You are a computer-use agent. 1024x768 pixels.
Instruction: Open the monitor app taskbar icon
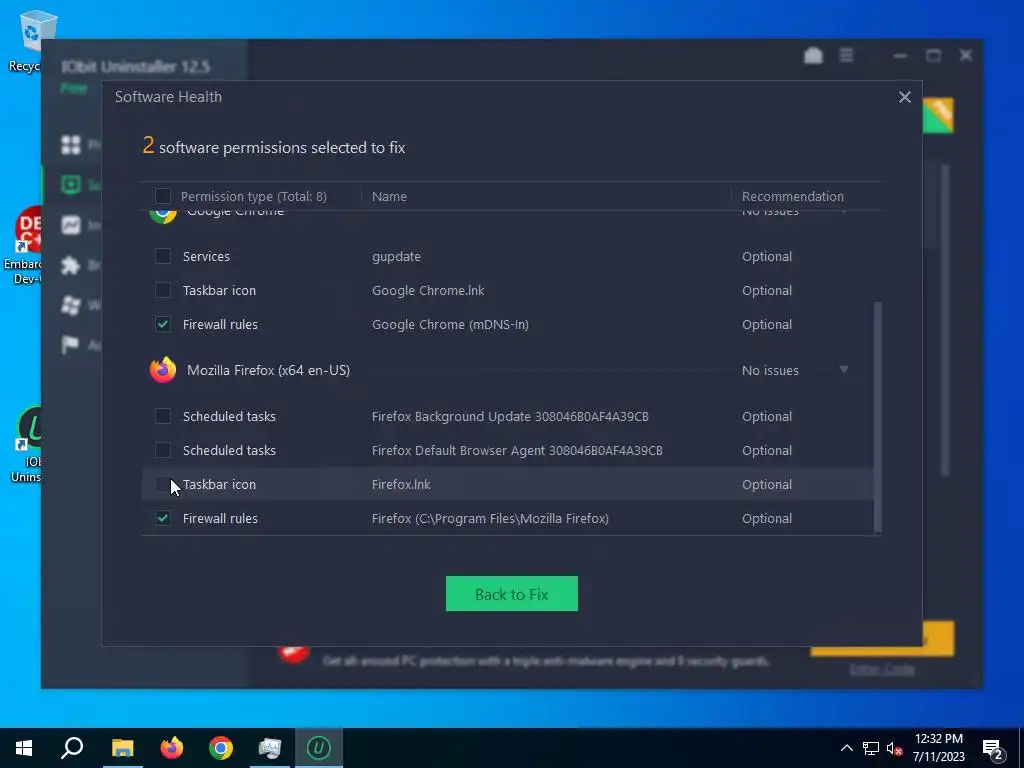pos(270,748)
